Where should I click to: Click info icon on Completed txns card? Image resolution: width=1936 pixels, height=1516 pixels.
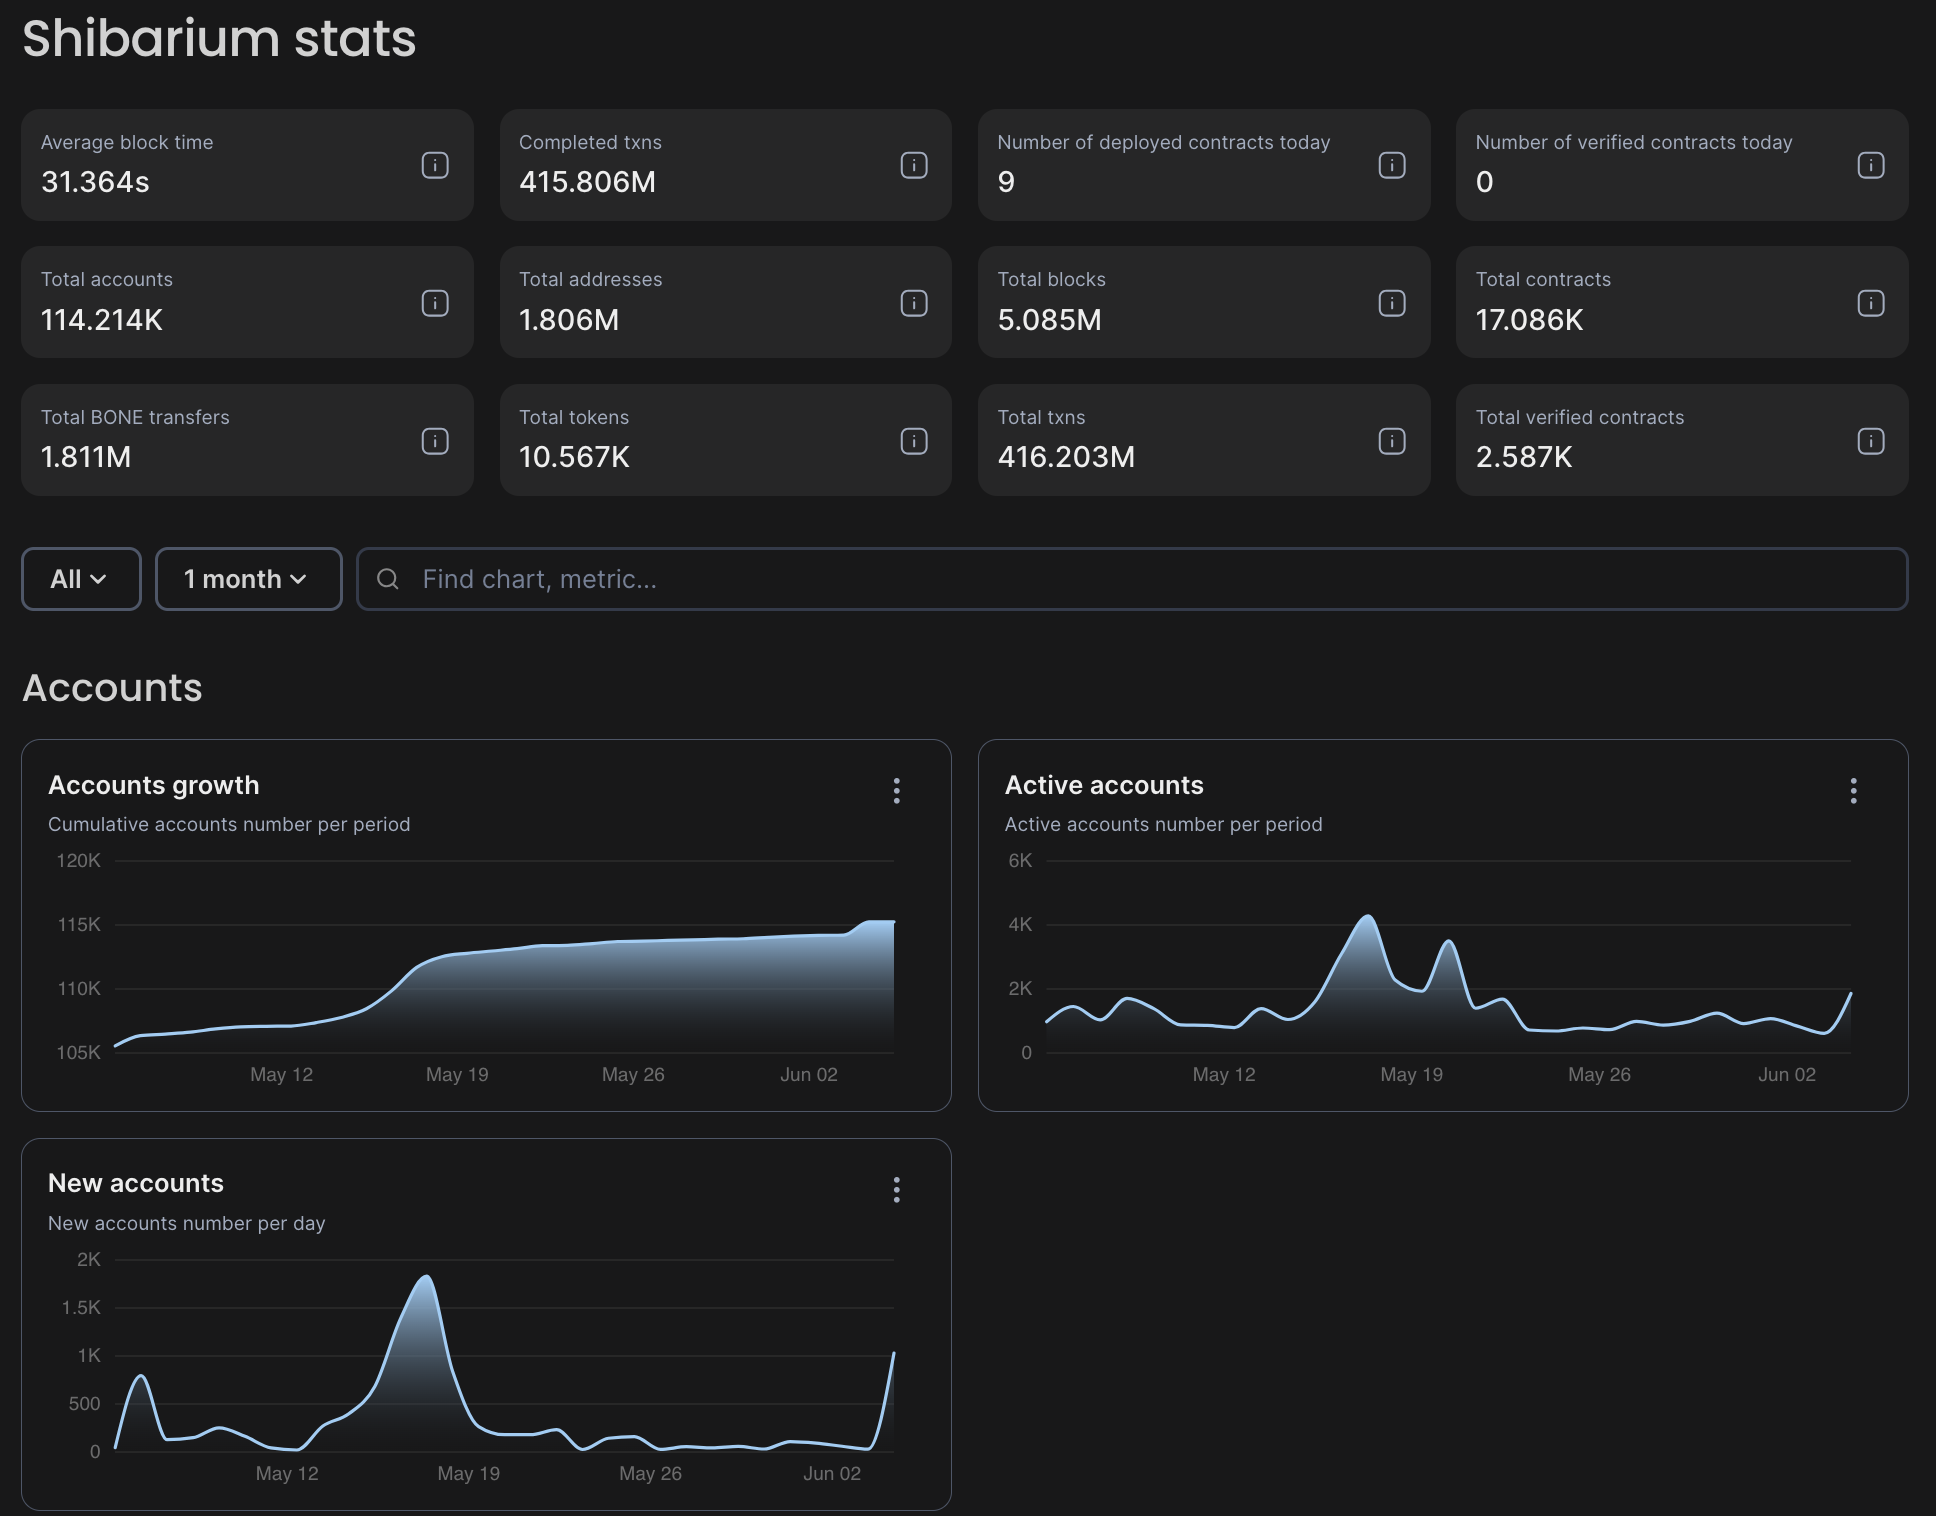914,165
